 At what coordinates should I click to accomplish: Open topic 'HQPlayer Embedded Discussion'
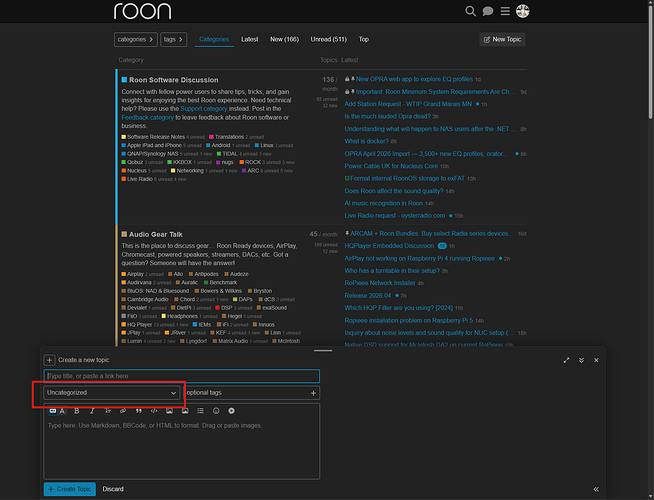coord(389,246)
